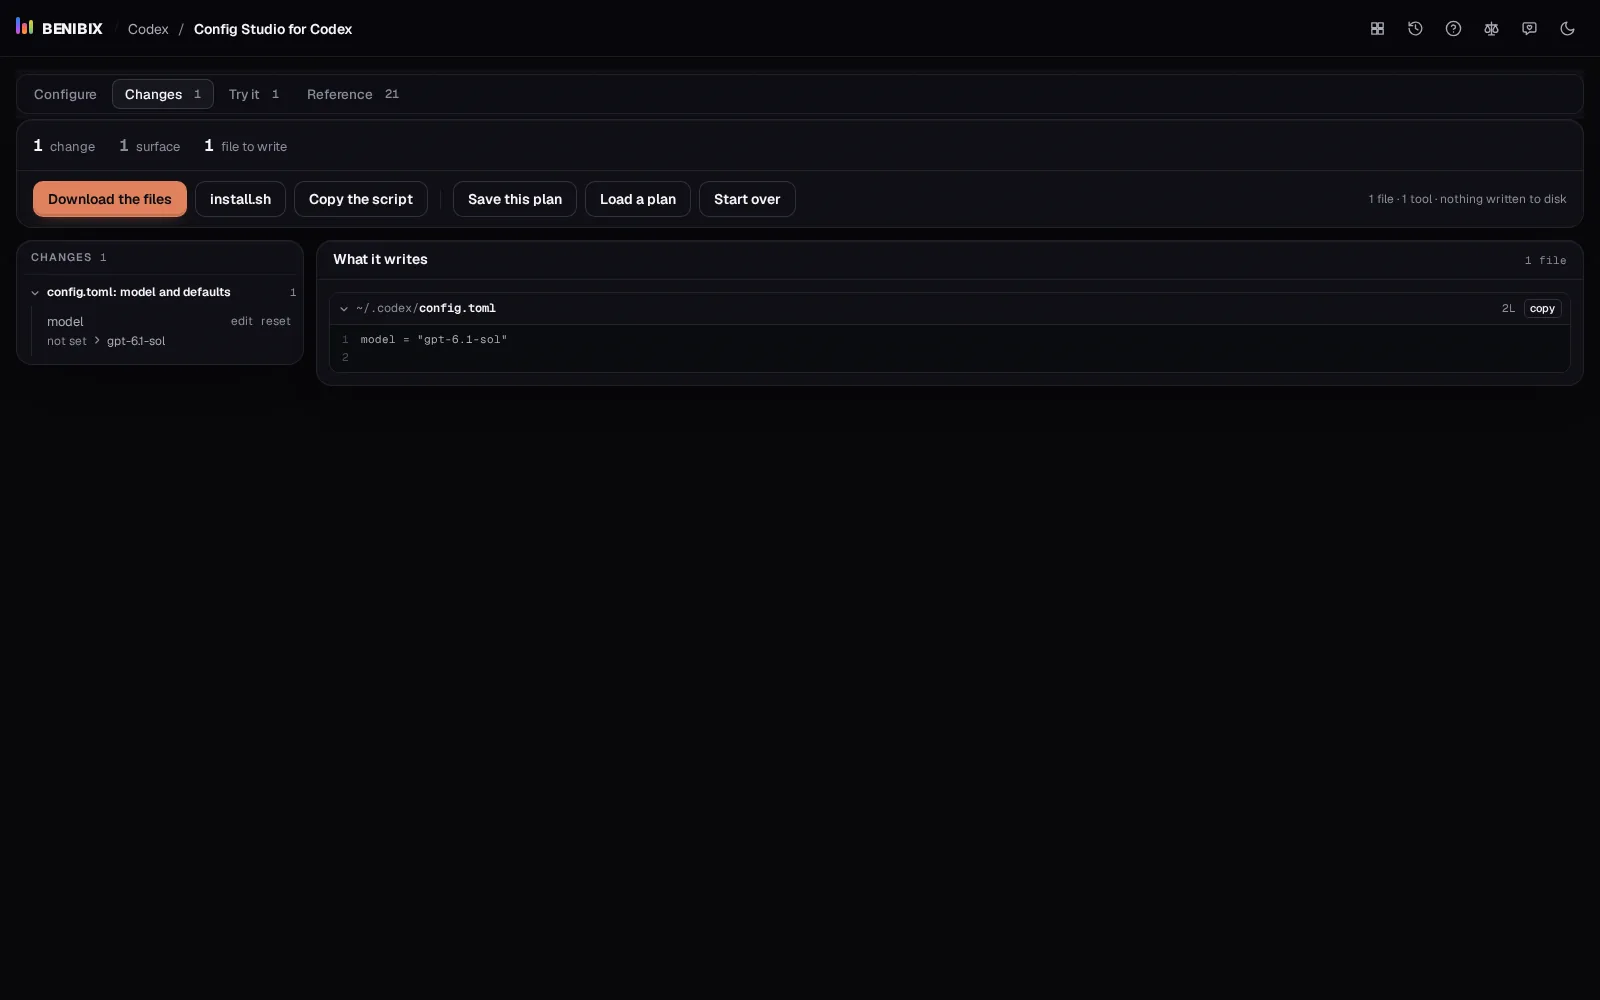Click the gpt-6.1-sol new value text
The height and width of the screenshot is (1000, 1600).
(136, 341)
